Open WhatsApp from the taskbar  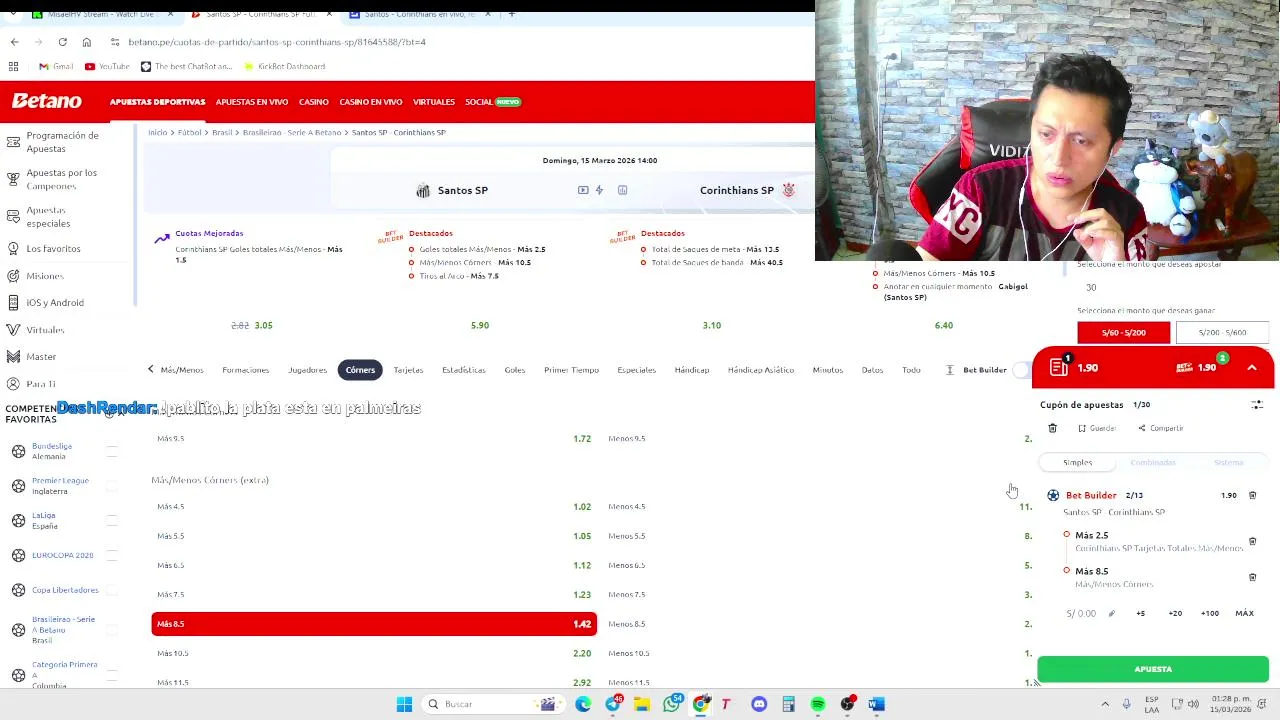[672, 704]
